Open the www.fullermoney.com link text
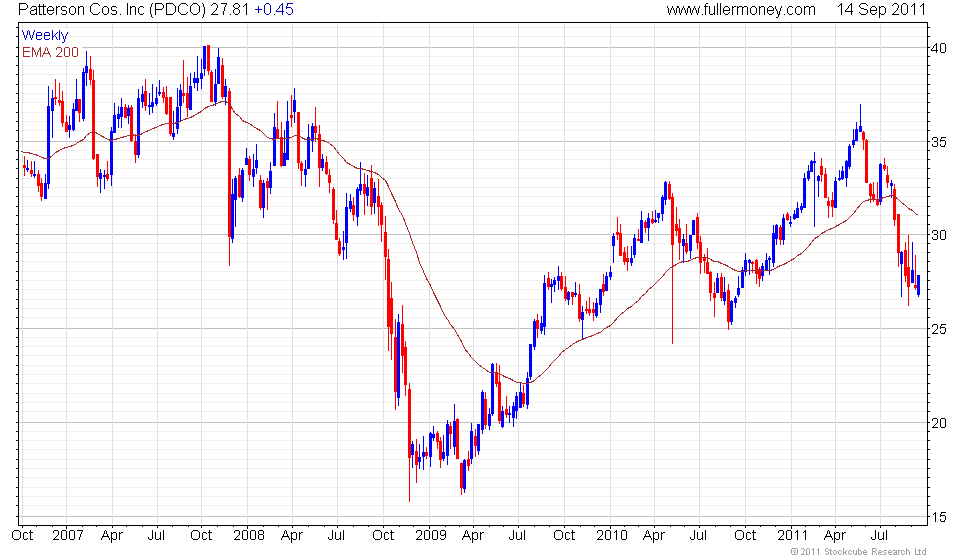 click(741, 10)
